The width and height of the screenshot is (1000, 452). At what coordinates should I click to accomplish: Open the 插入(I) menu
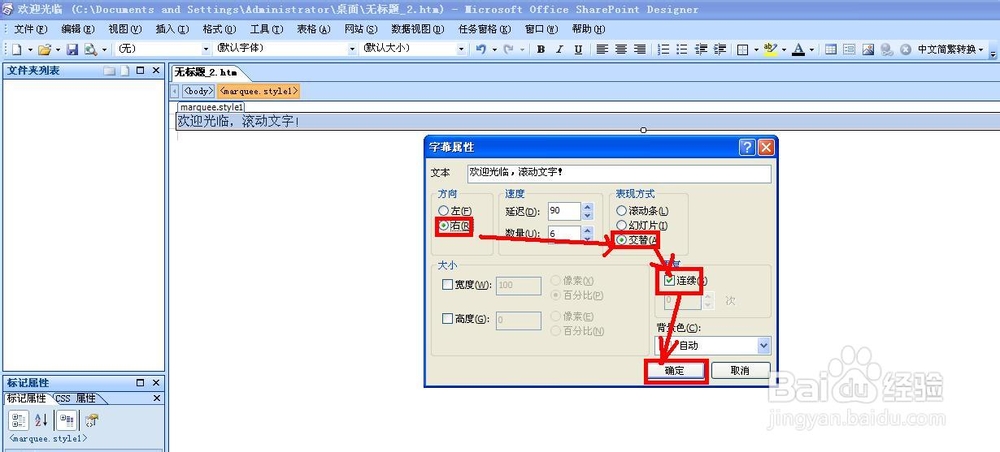coord(172,29)
